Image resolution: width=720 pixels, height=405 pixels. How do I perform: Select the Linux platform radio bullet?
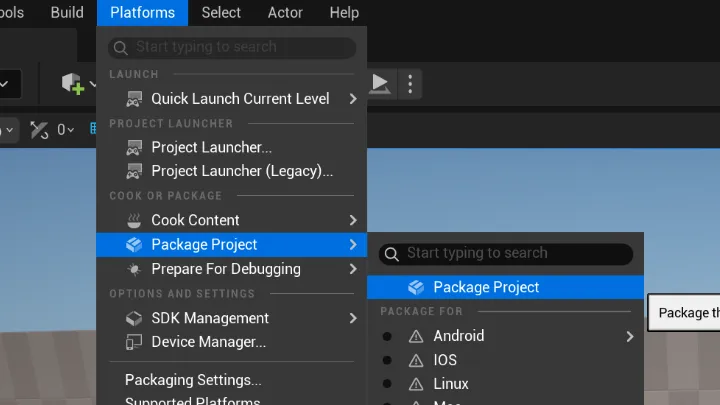click(387, 384)
